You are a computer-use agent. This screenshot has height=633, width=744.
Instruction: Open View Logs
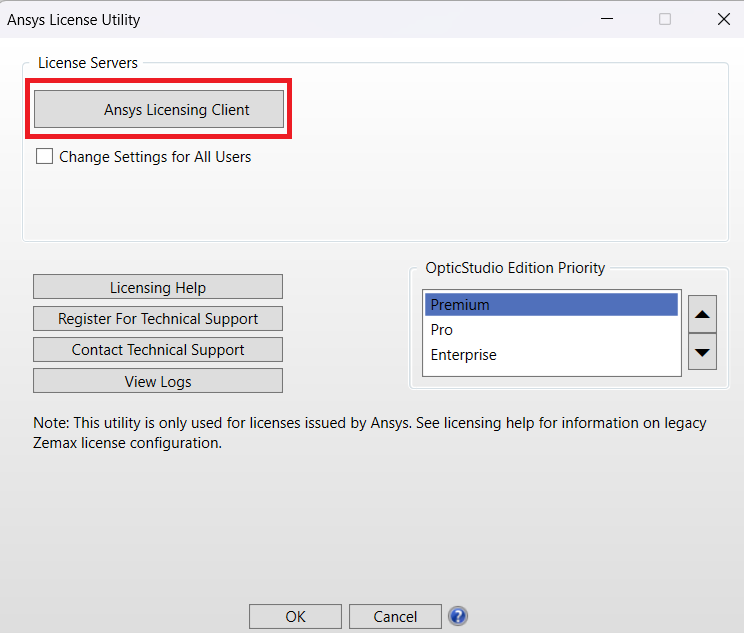point(158,381)
